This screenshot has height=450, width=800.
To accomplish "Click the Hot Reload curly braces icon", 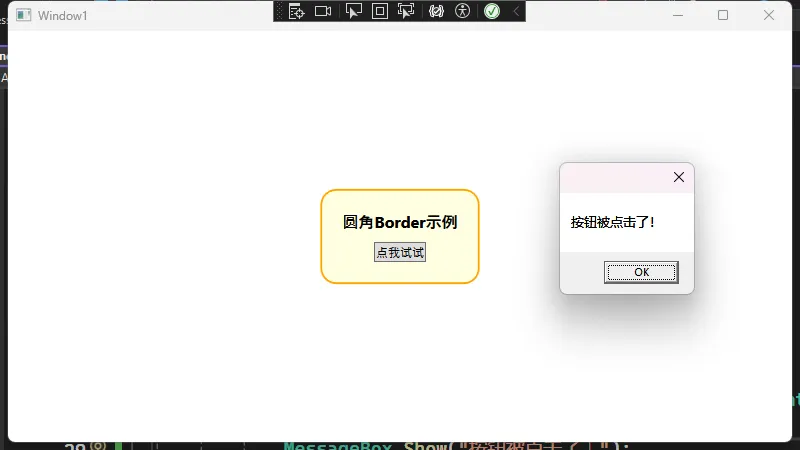I will [x=436, y=11].
